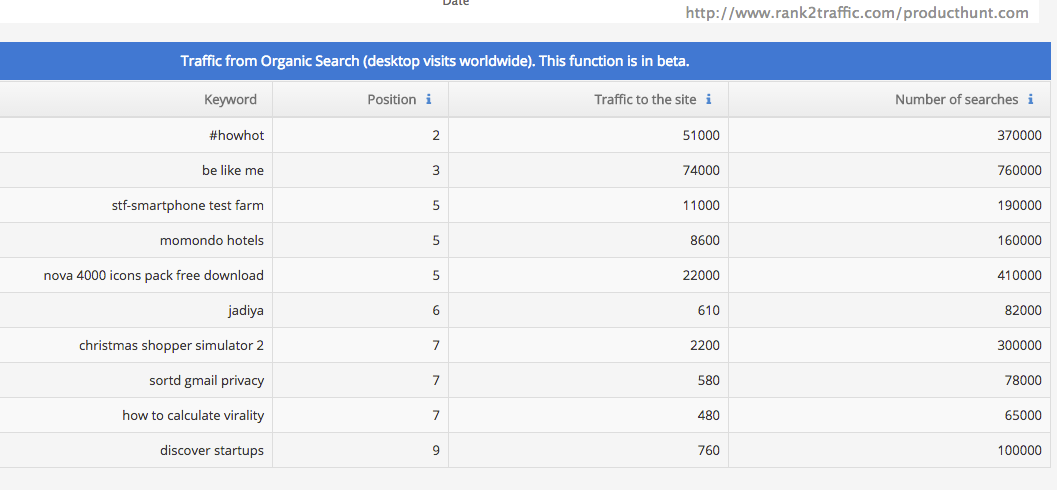Viewport: 1057px width, 490px height.
Task: Click traffic value 74000
Action: click(701, 171)
